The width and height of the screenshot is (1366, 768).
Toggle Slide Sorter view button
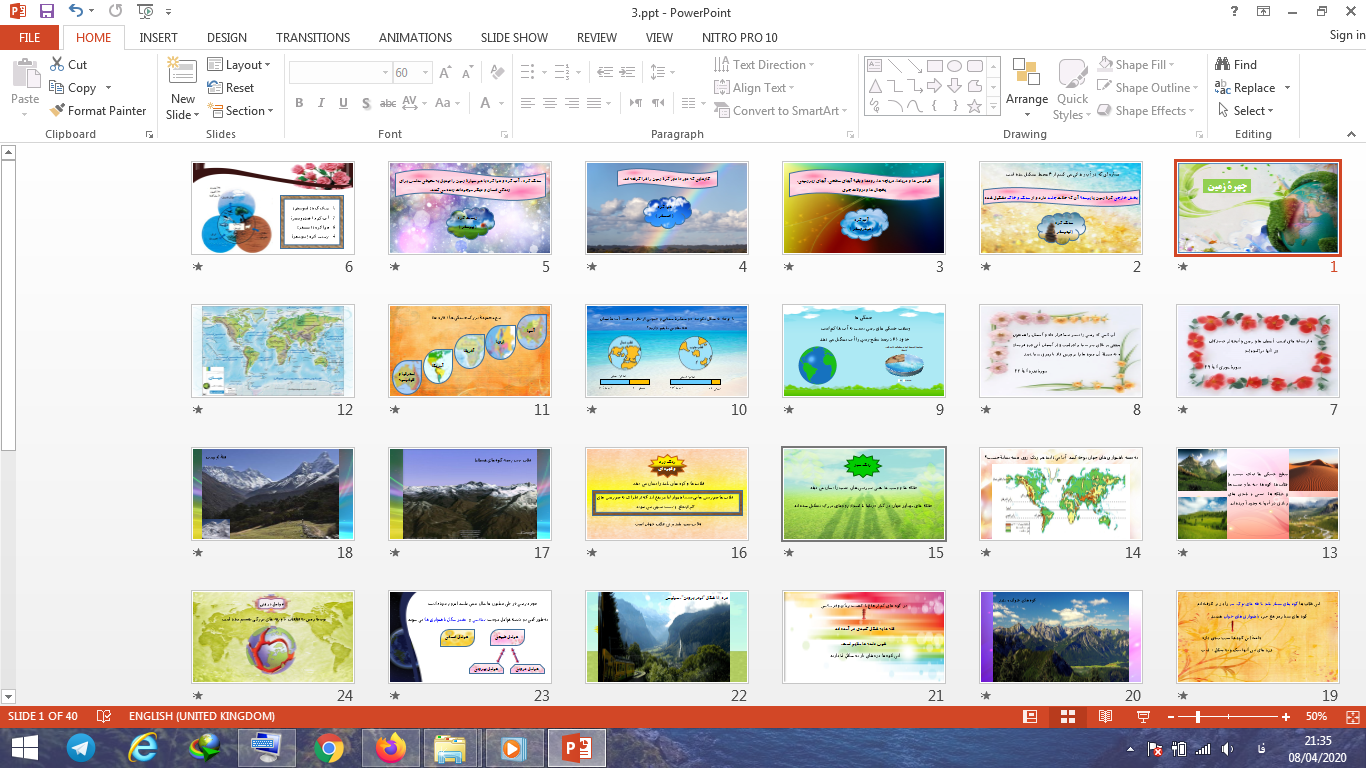point(1067,717)
